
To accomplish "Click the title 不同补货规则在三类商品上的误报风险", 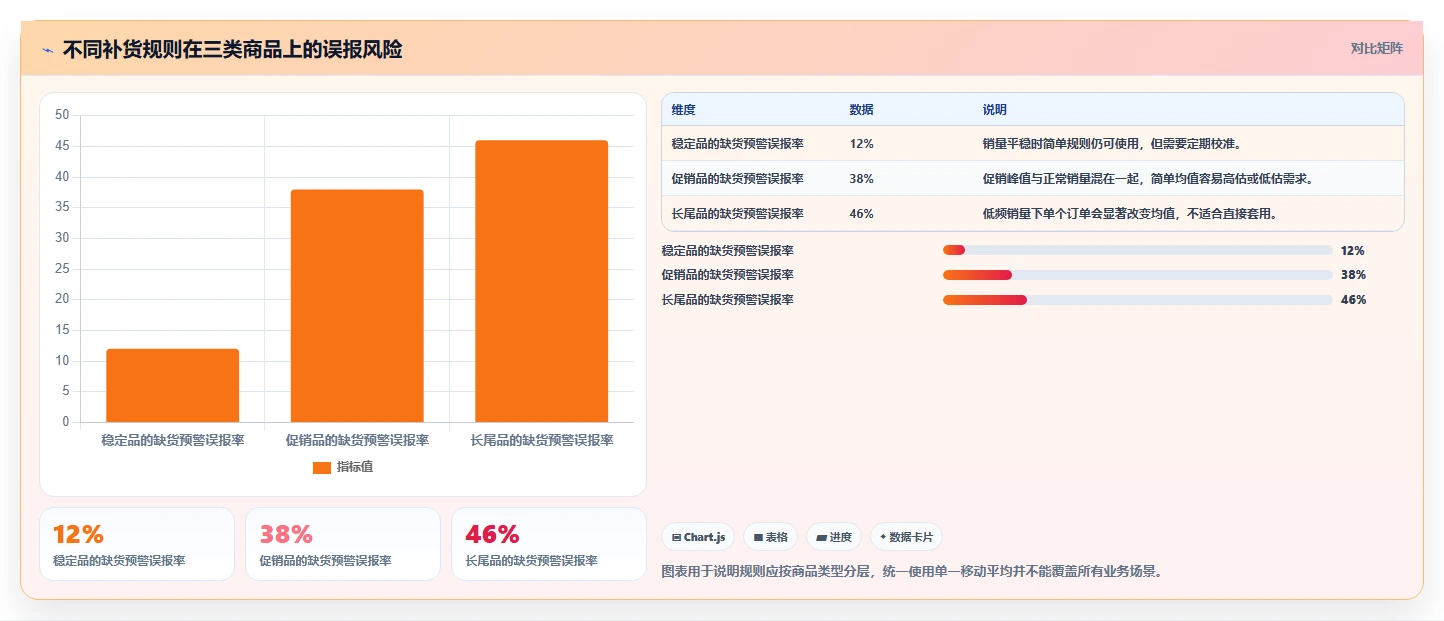I will pos(232,50).
